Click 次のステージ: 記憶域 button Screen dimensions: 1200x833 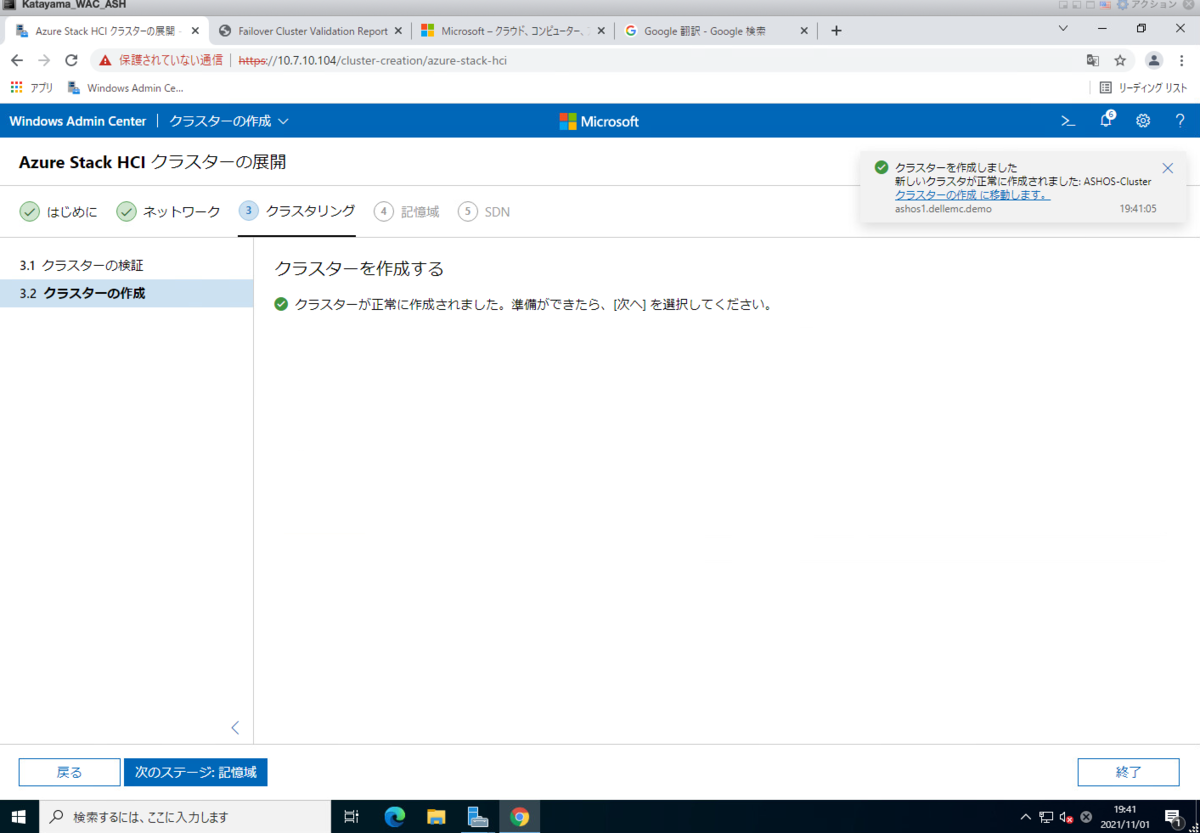click(195, 772)
